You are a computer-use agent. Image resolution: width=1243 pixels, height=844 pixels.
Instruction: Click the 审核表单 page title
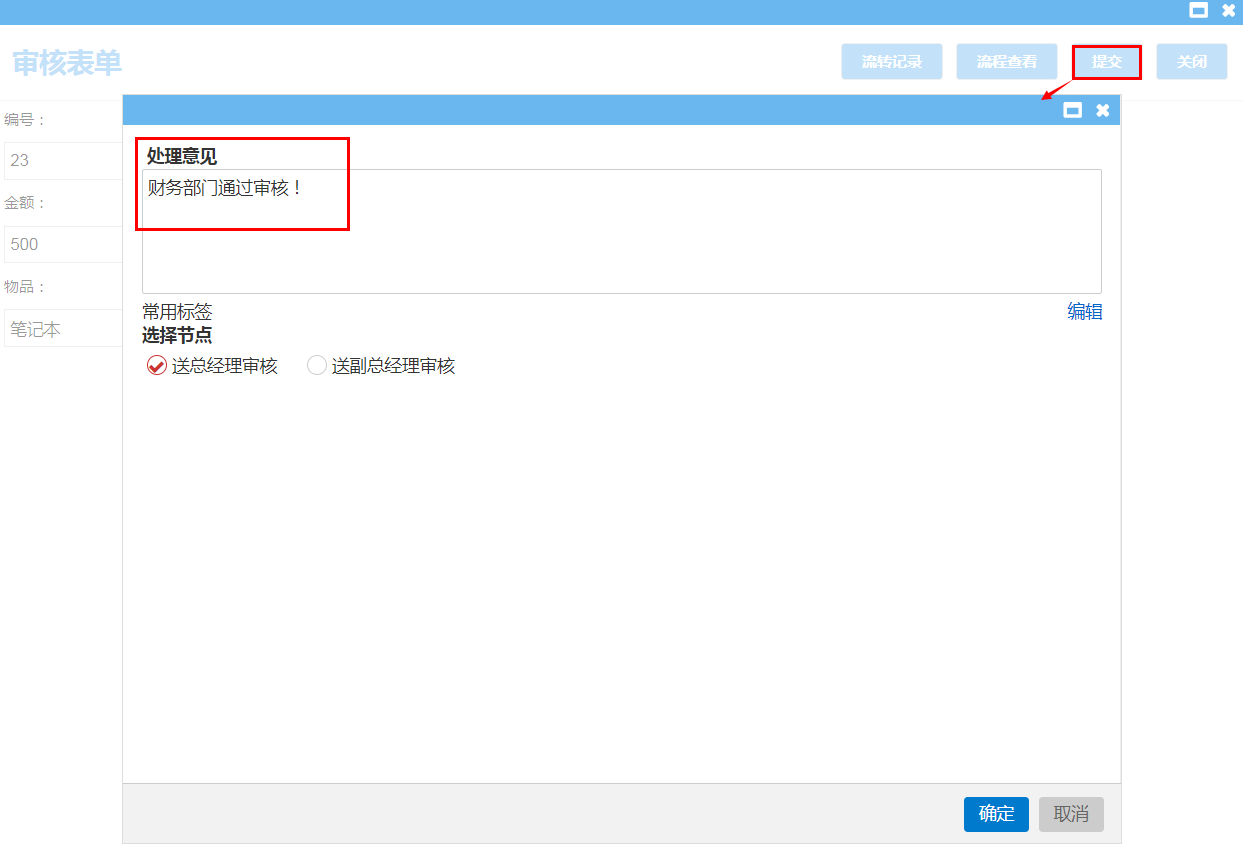67,63
